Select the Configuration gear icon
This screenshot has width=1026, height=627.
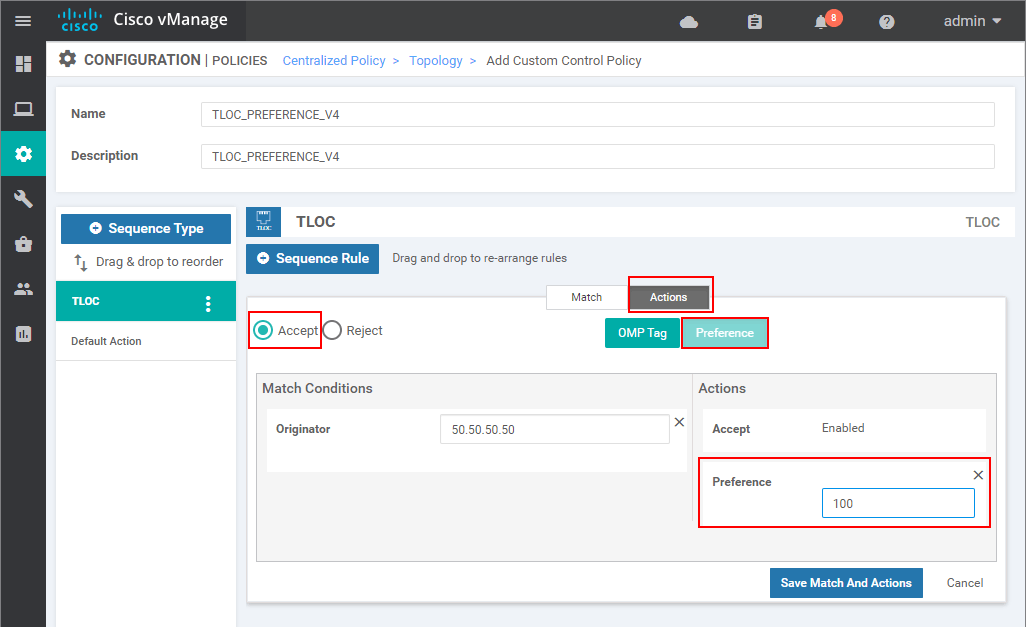[22, 153]
